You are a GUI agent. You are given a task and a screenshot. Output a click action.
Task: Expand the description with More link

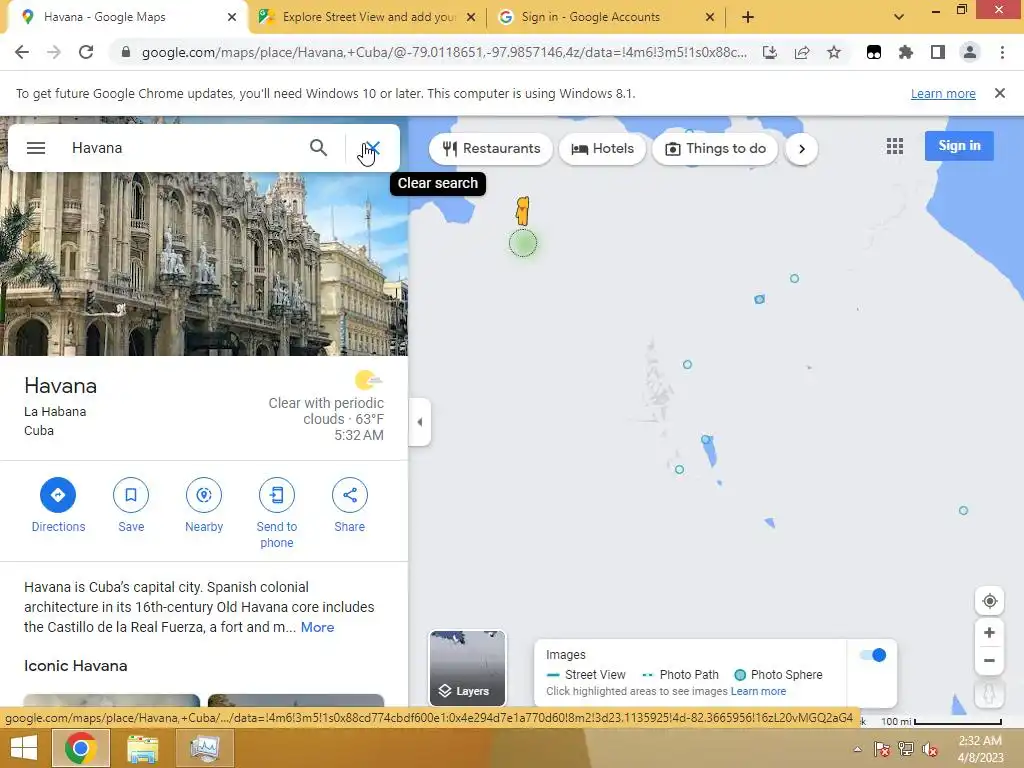[x=317, y=627]
